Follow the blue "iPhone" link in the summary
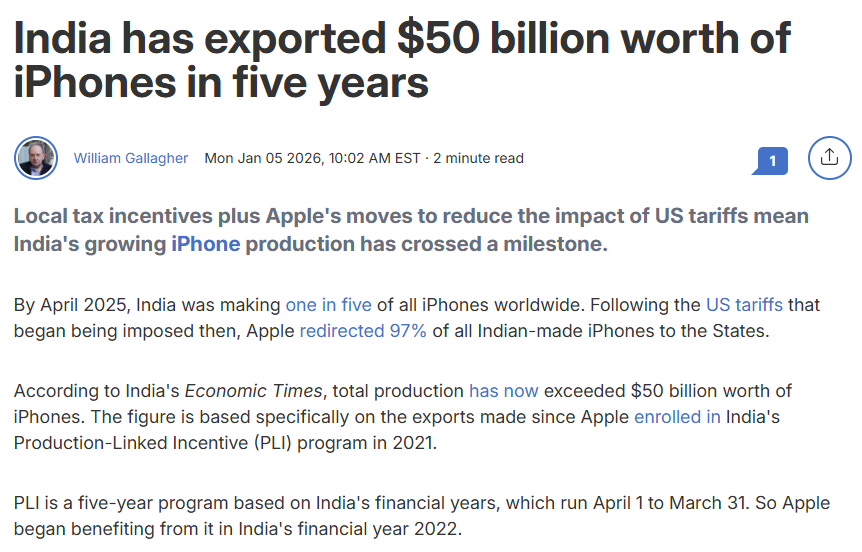The image size is (862, 552). tap(205, 244)
